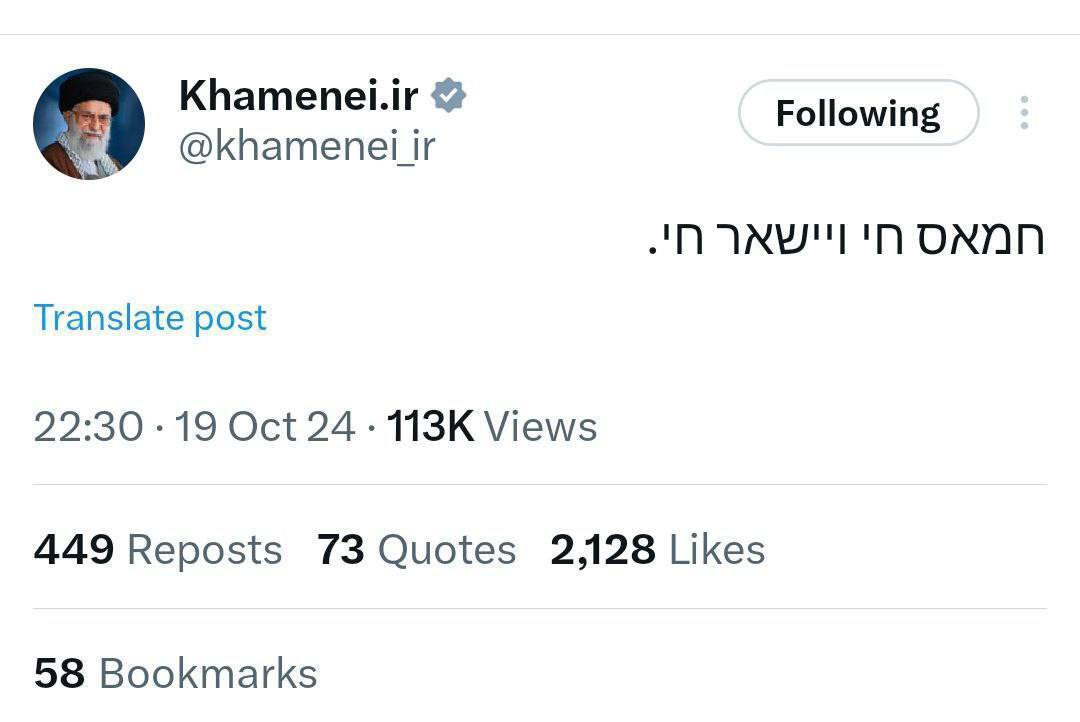1080x722 pixels.
Task: Click the blue verified checkmark badge
Action: click(x=449, y=96)
